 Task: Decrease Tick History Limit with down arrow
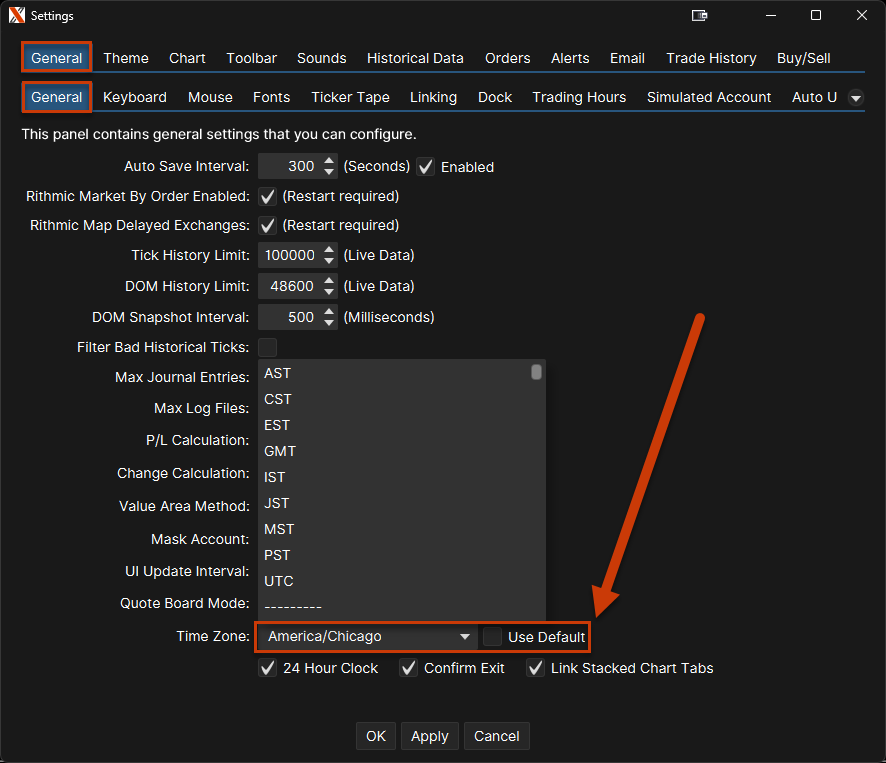(329, 261)
